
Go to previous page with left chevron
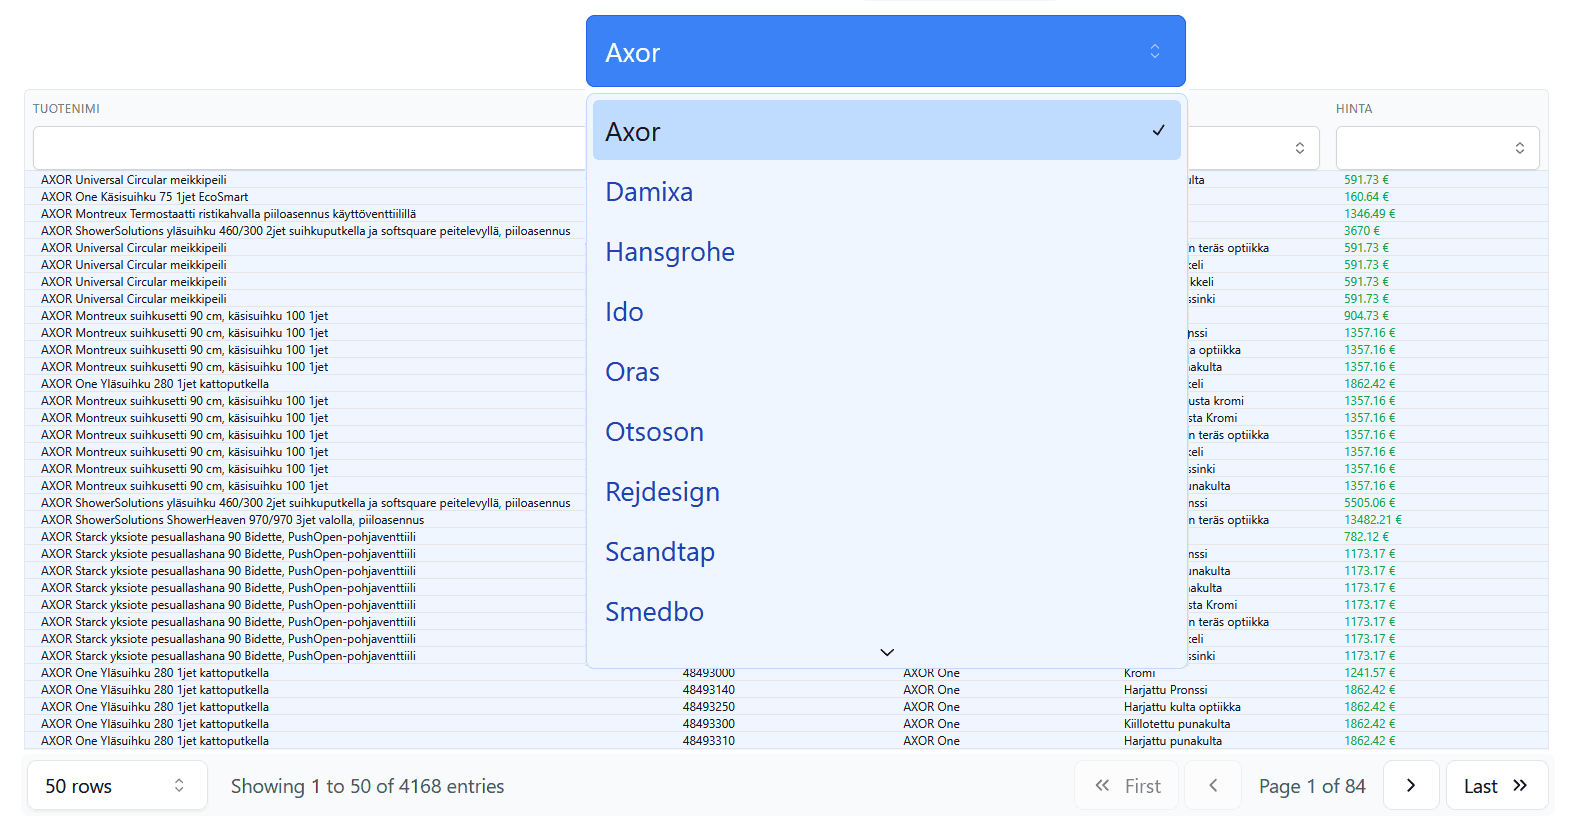[x=1212, y=786]
